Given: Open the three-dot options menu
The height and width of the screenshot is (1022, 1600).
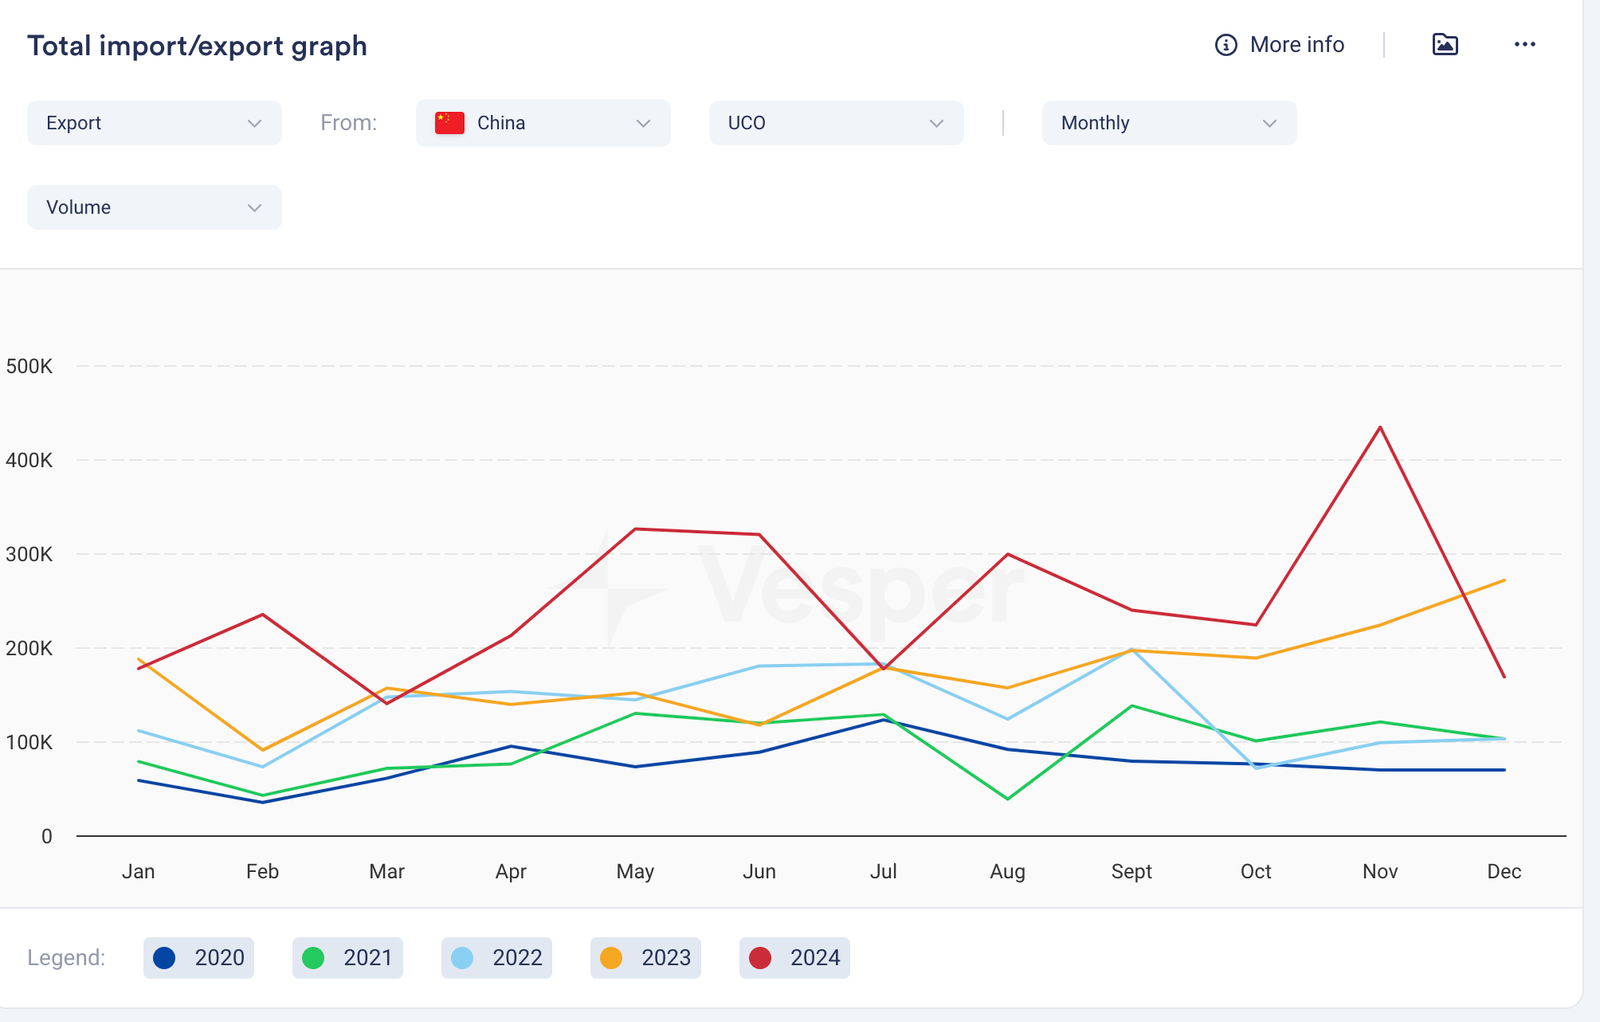Looking at the screenshot, I should pyautogui.click(x=1524, y=44).
